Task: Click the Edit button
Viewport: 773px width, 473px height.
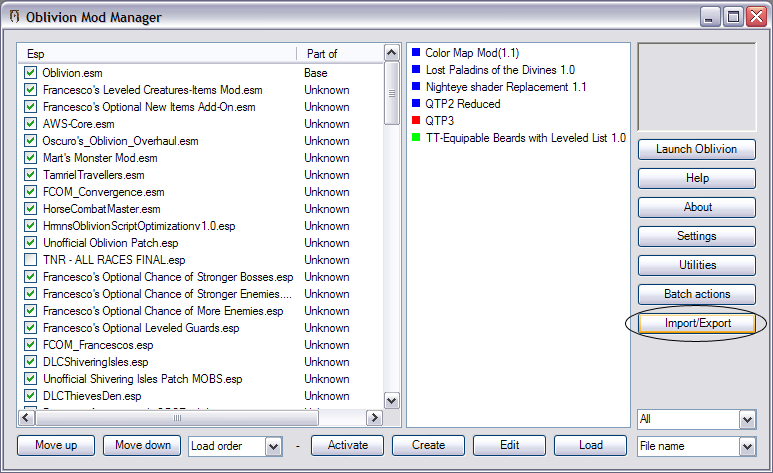Action: point(509,445)
